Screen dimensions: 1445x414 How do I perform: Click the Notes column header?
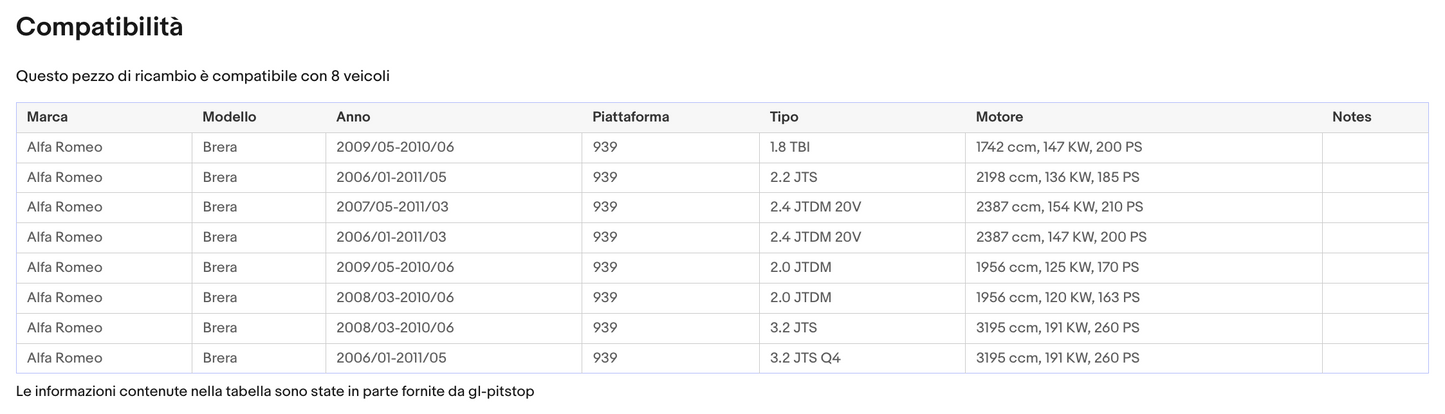(1351, 117)
